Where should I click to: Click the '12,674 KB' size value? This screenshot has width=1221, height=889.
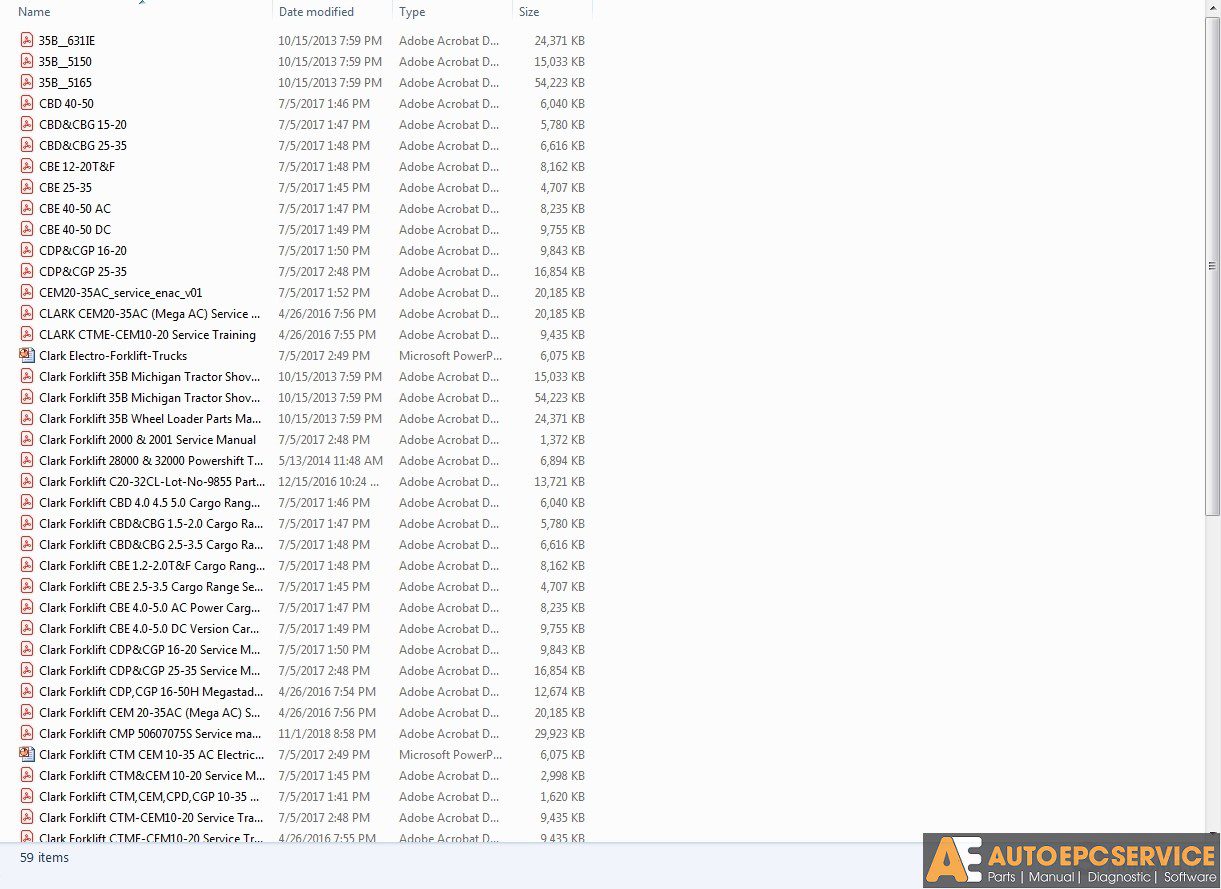coord(560,692)
